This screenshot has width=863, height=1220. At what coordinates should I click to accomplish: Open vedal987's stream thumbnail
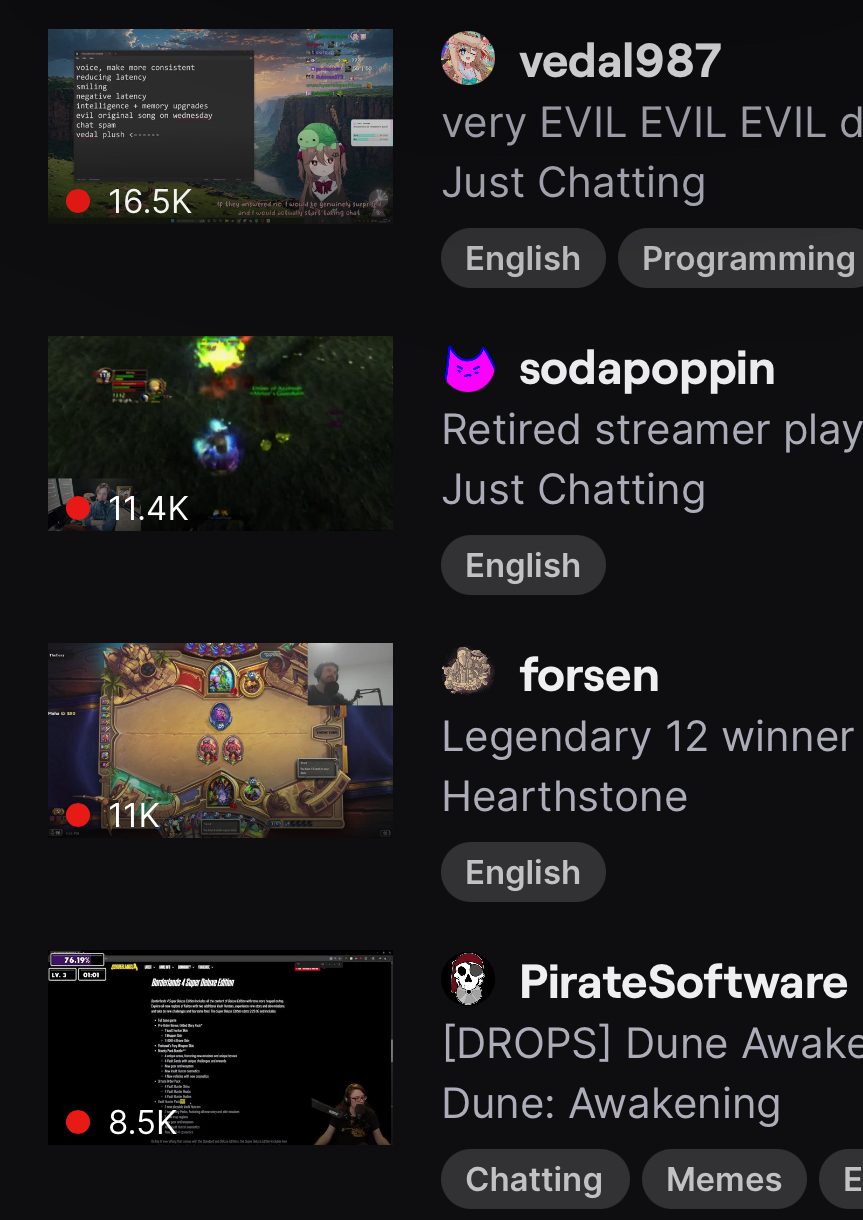220,126
